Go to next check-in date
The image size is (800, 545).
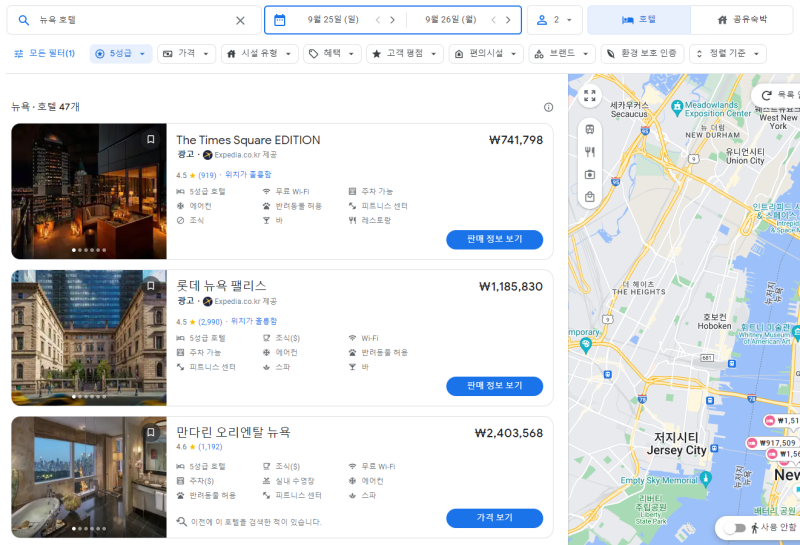(x=392, y=20)
